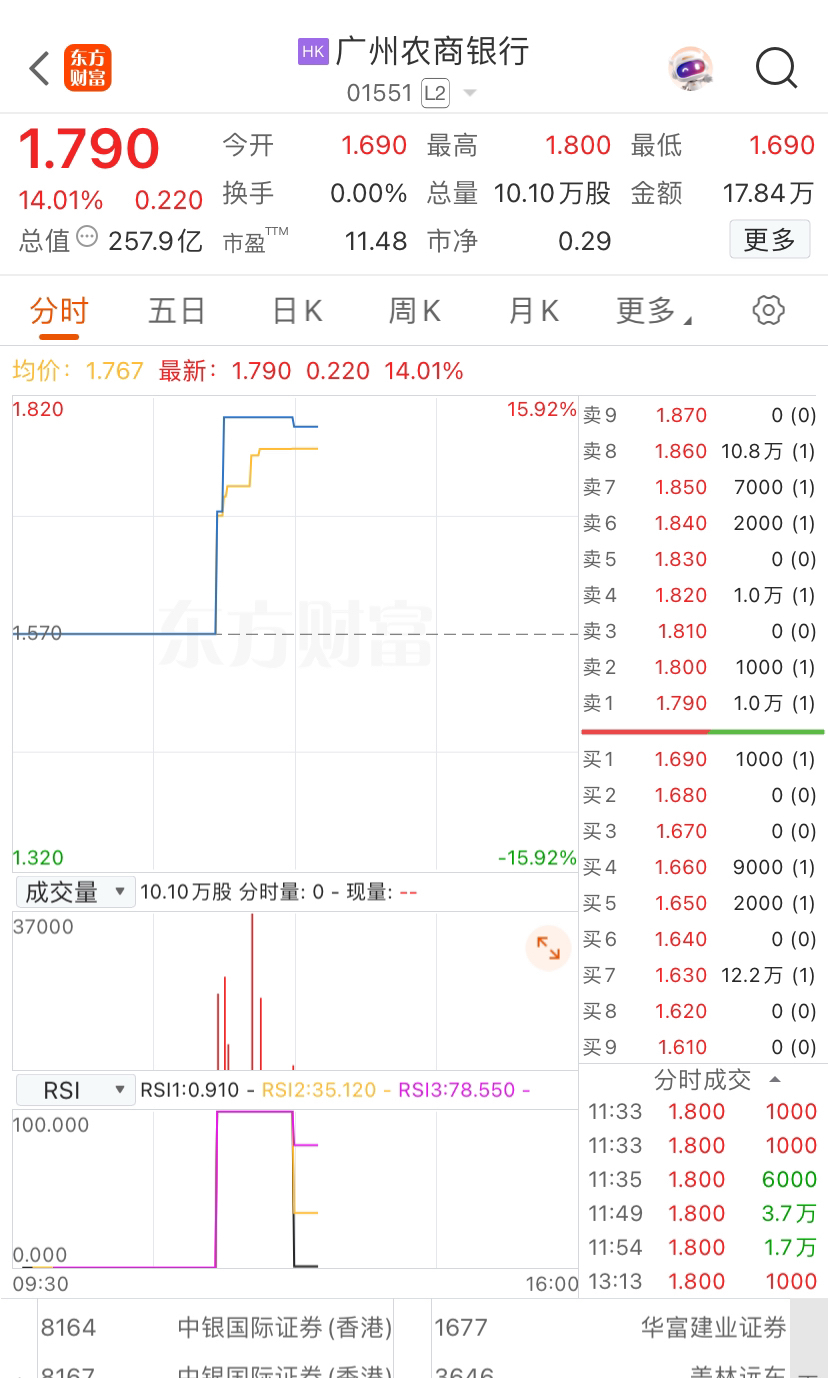Switch to the 日K tab

[297, 311]
